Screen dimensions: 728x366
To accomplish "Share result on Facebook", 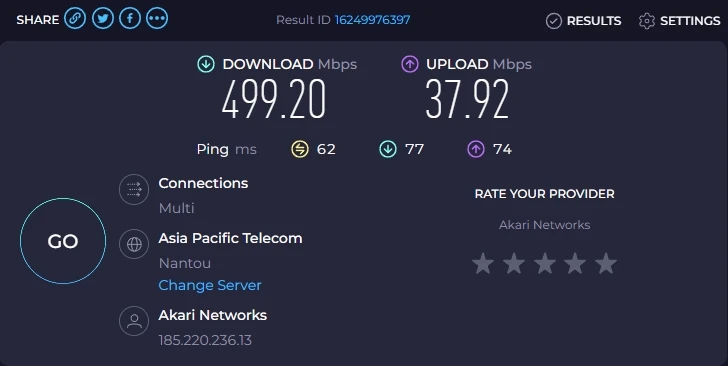I will coord(130,19).
